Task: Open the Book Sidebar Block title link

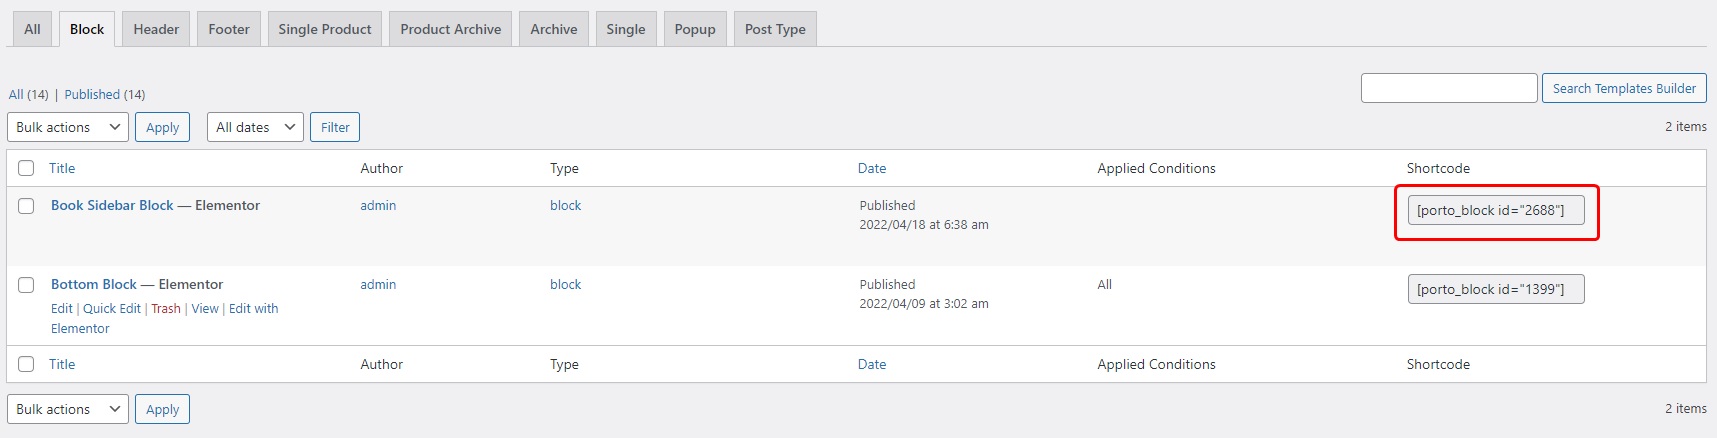Action: [x=112, y=205]
